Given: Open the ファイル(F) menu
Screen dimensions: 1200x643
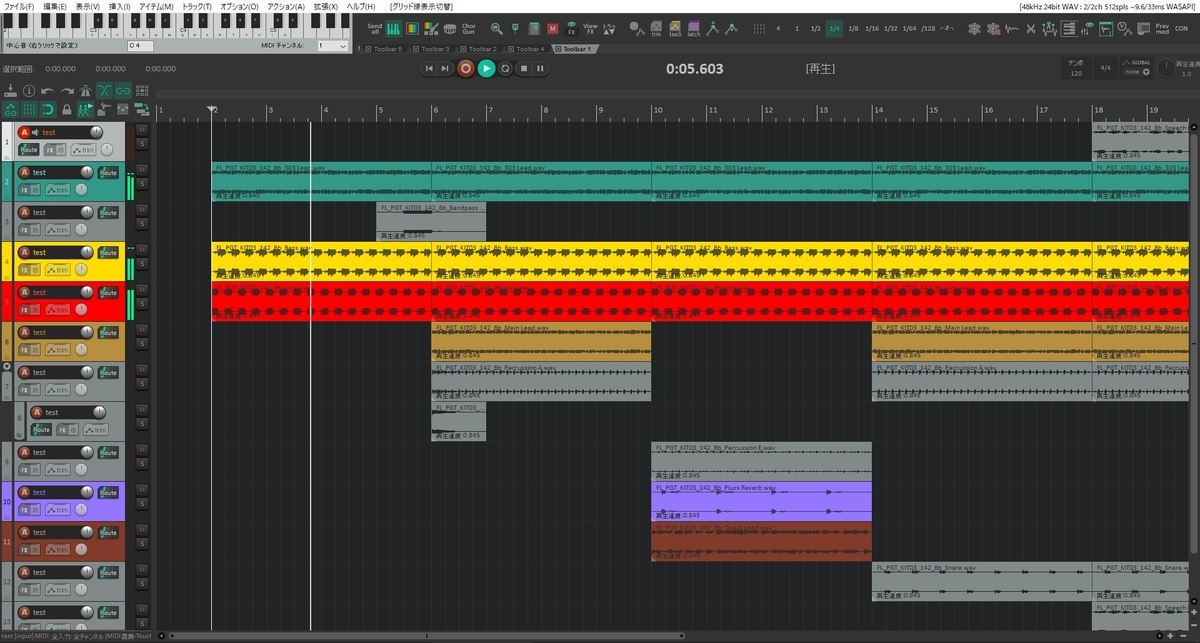Looking at the screenshot, I should (x=17, y=6).
